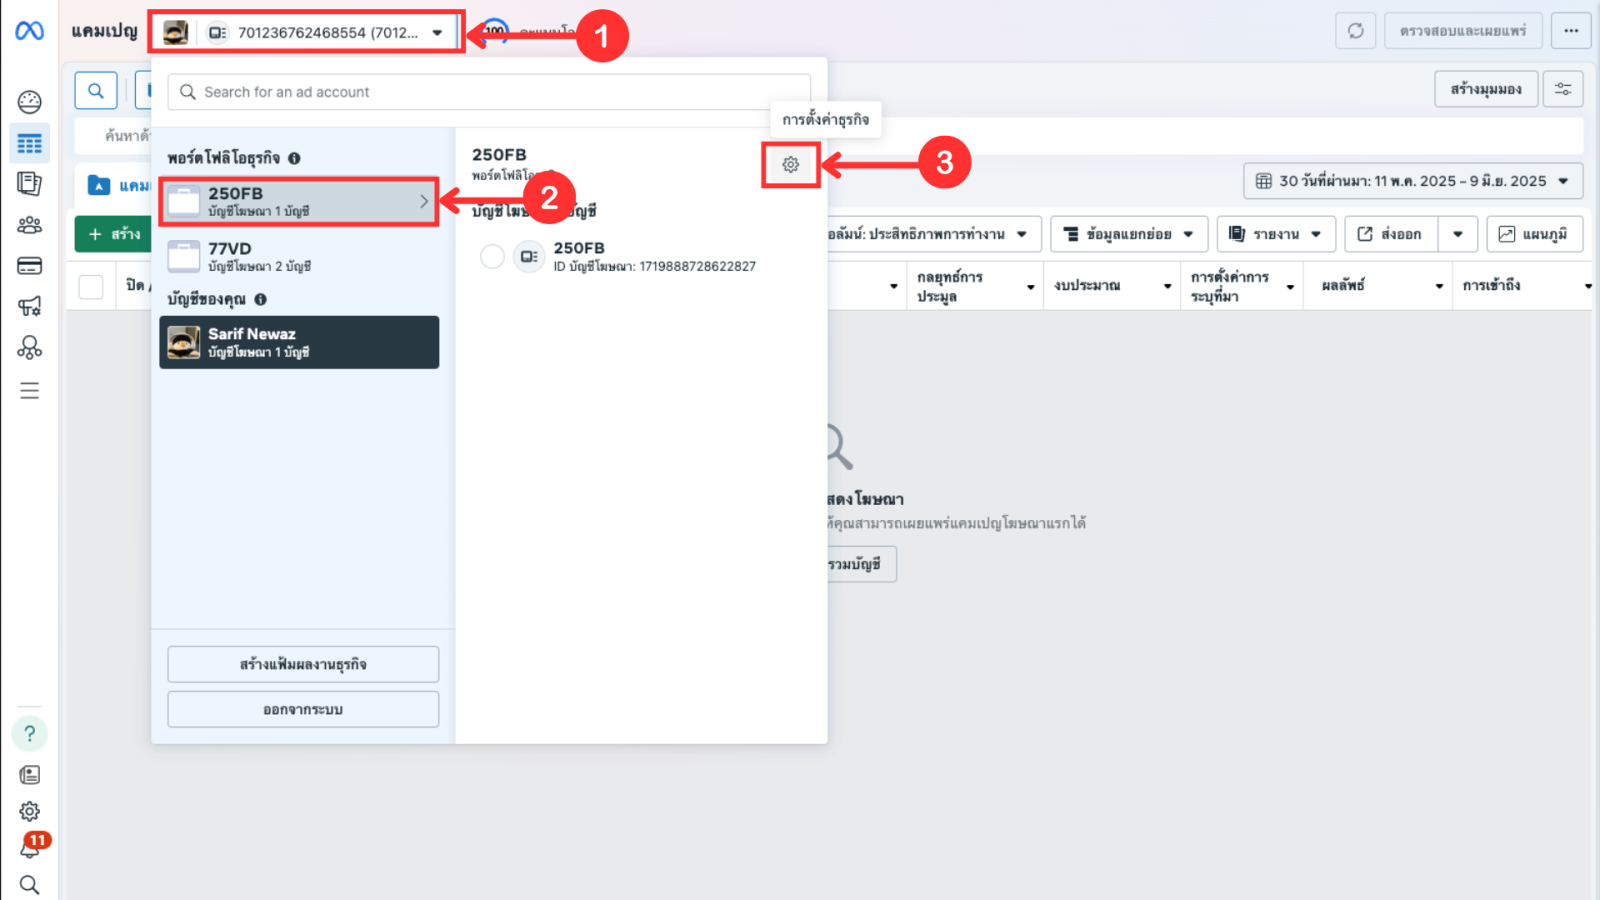Toggle the select-all checkbox in table header
Screen dimensions: 1600x900
point(91,287)
